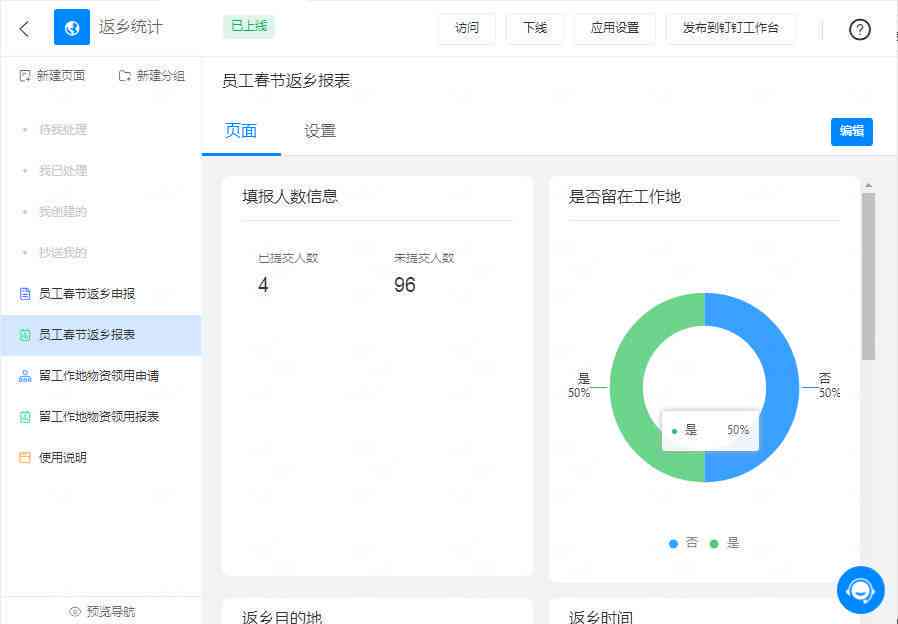
Task: Click the 留工作地物资领用申请 workflow icon
Action: point(25,376)
